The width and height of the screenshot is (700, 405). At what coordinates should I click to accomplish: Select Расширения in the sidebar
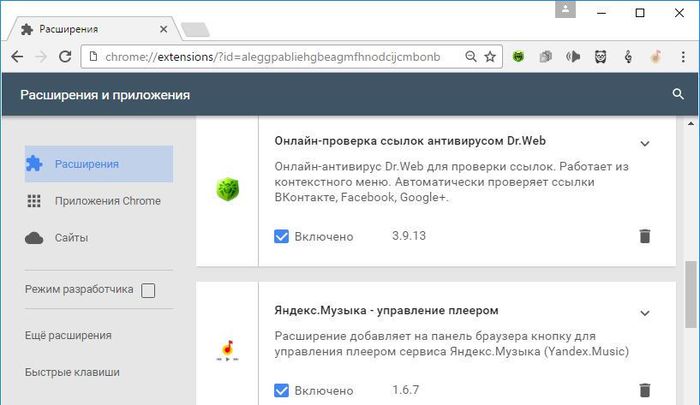tap(99, 164)
